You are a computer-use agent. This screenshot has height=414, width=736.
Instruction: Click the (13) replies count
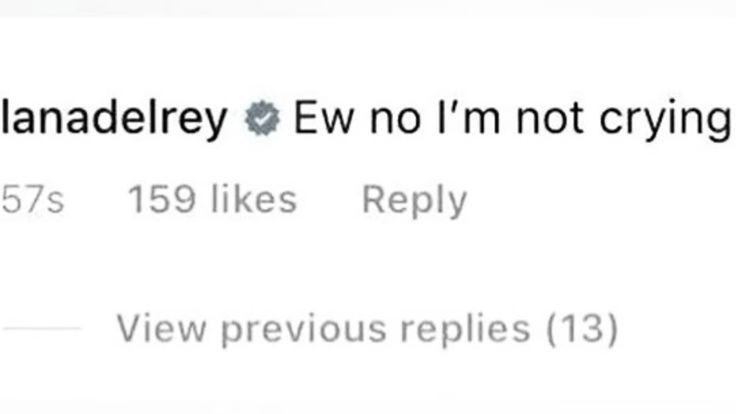582,329
